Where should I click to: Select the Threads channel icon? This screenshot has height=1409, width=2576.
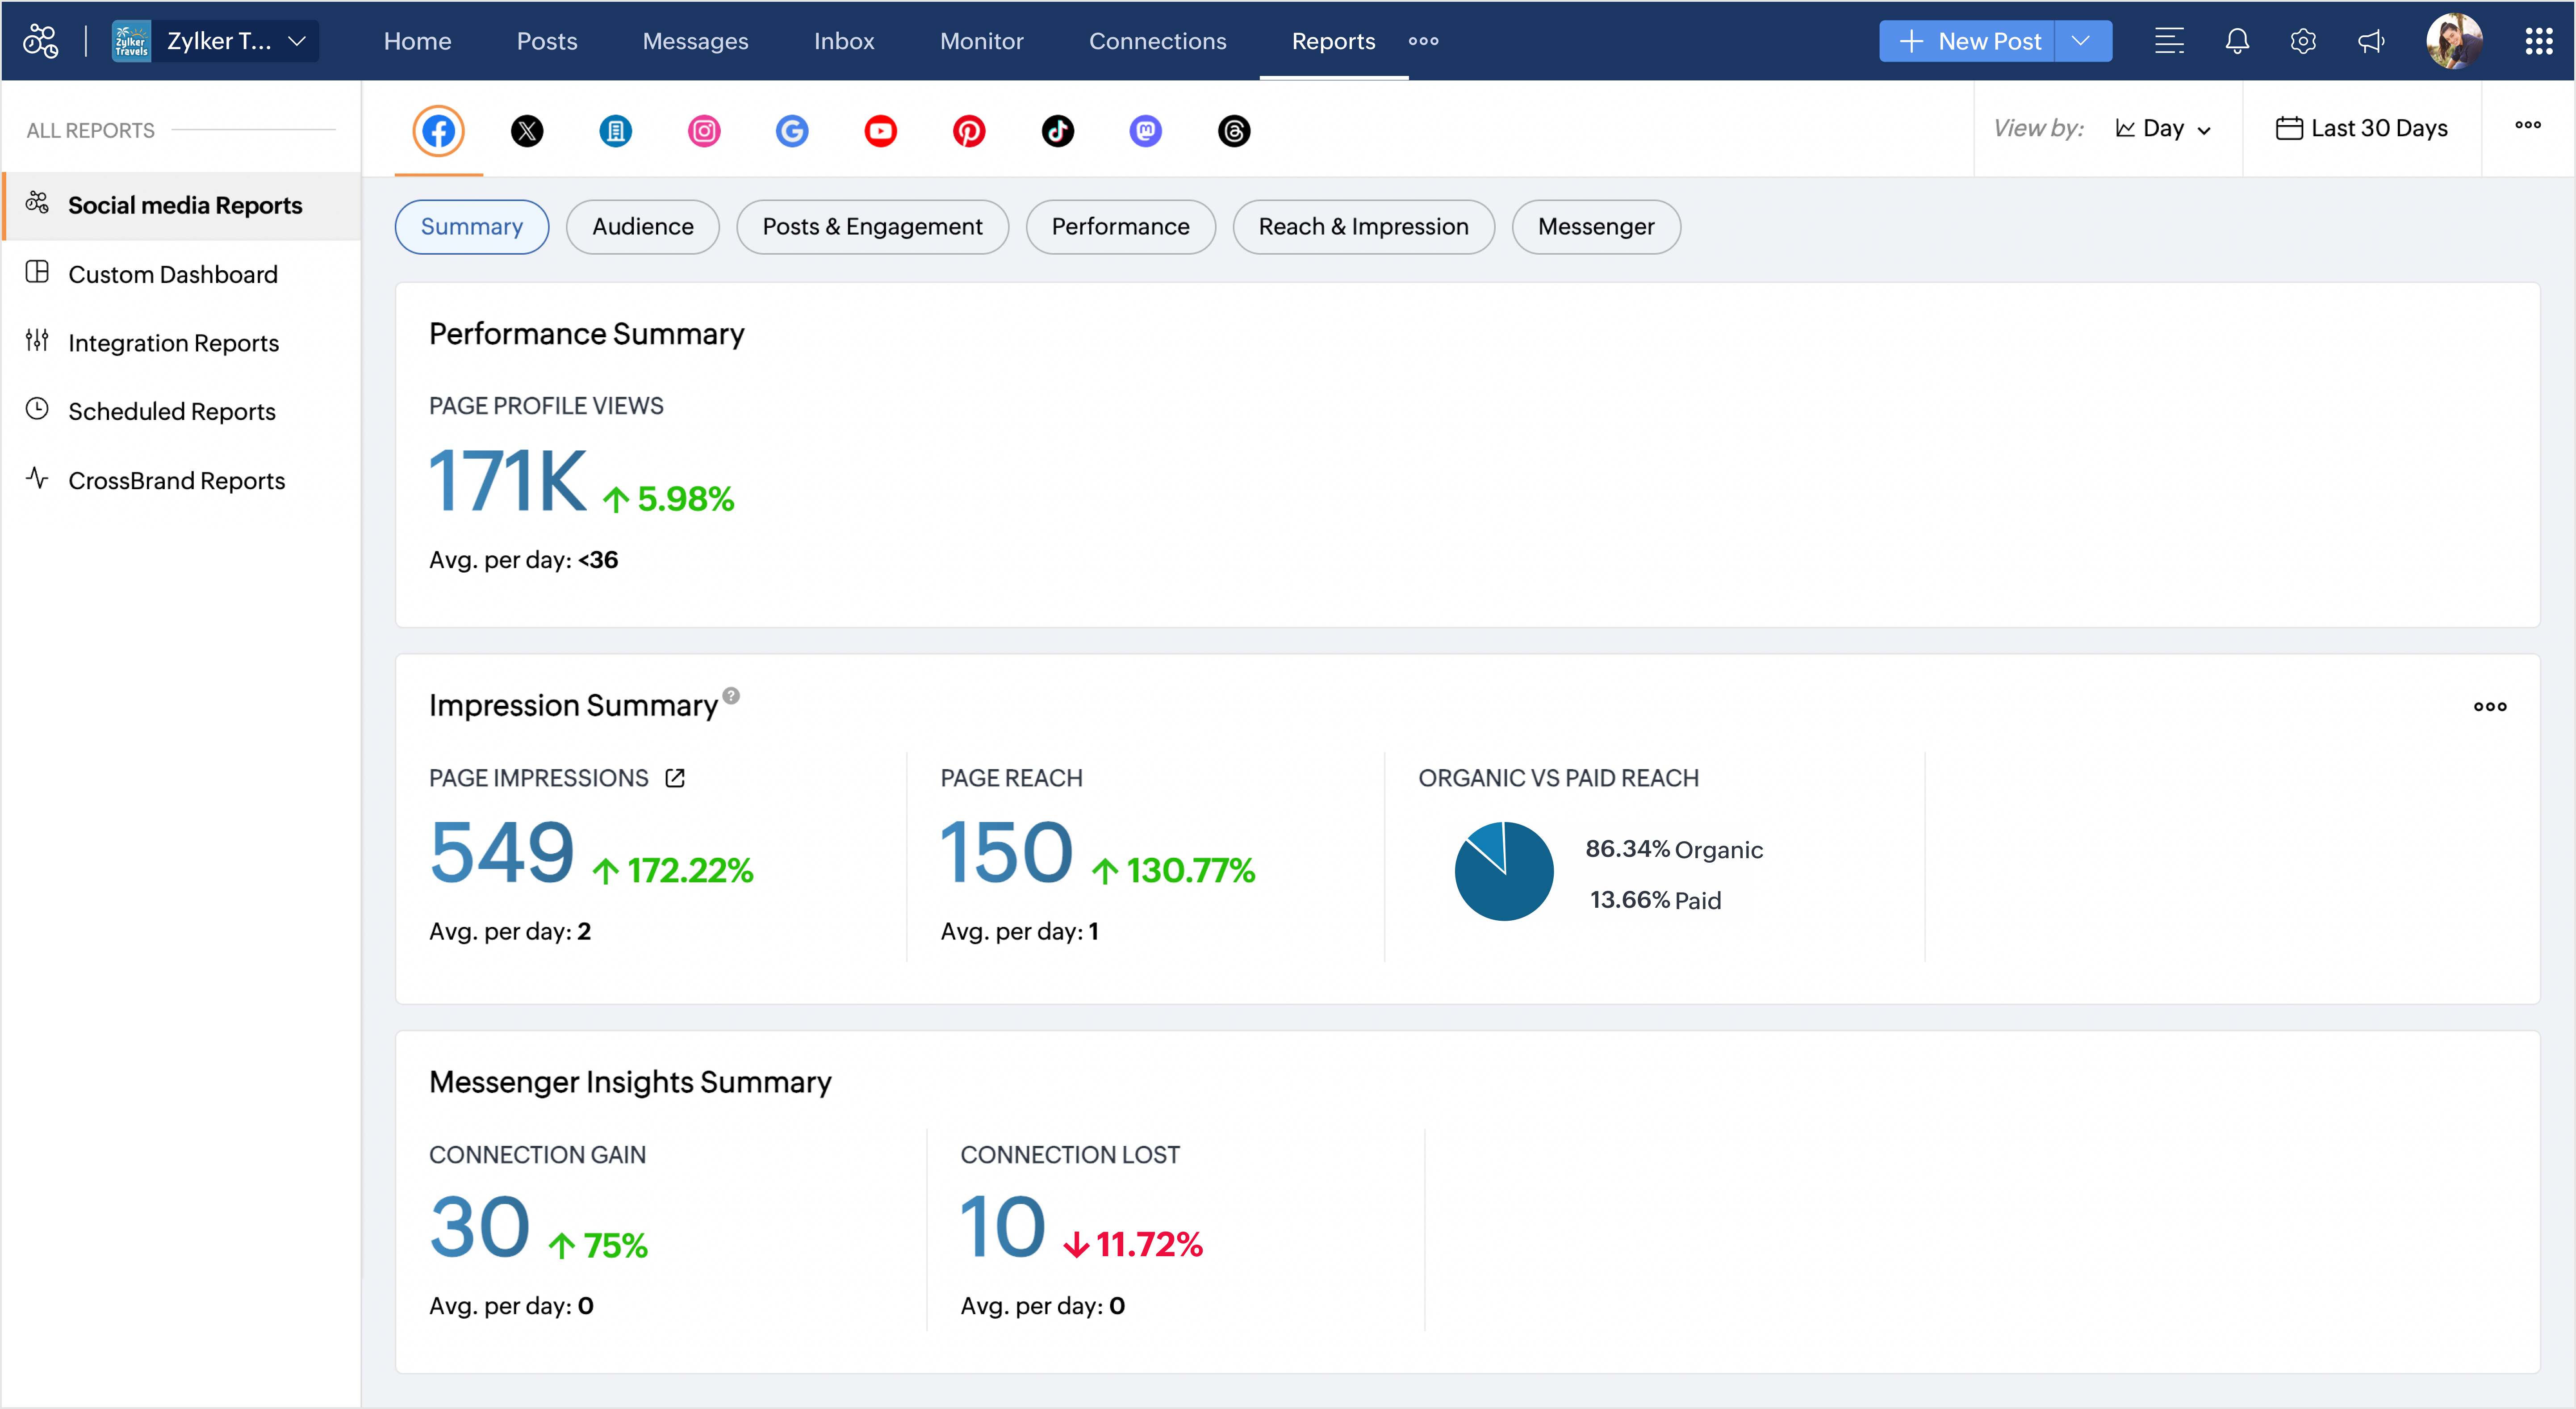1234,131
